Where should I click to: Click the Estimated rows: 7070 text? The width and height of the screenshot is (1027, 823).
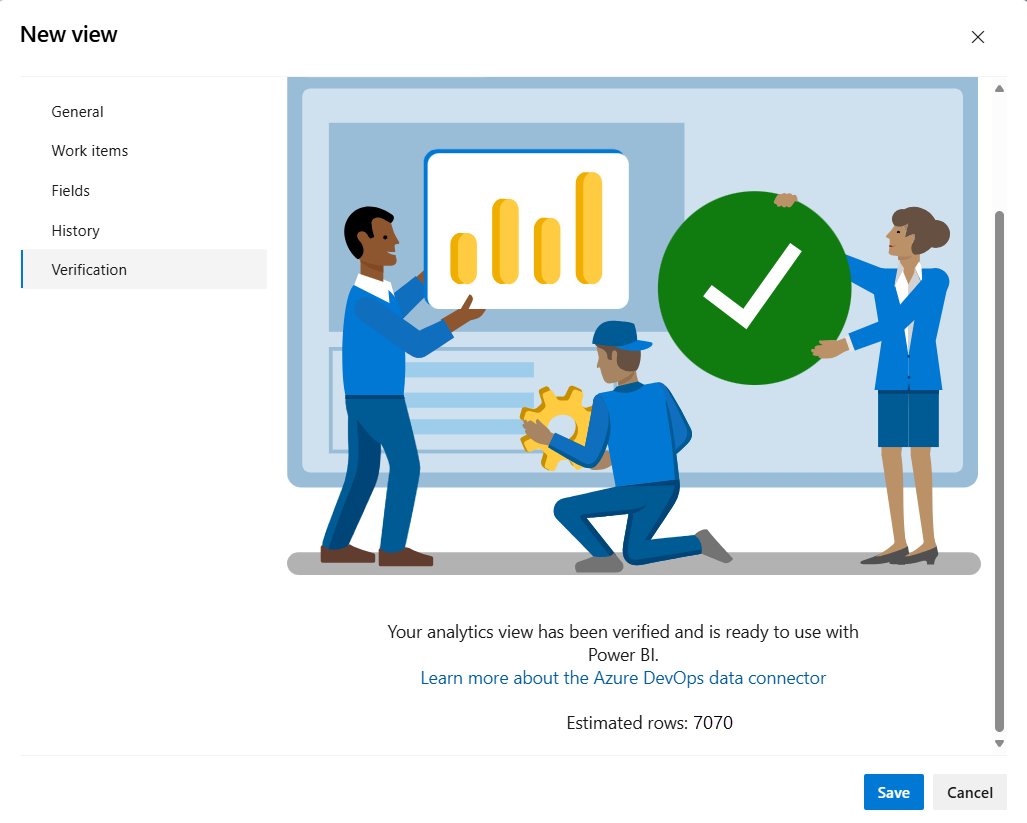649,722
